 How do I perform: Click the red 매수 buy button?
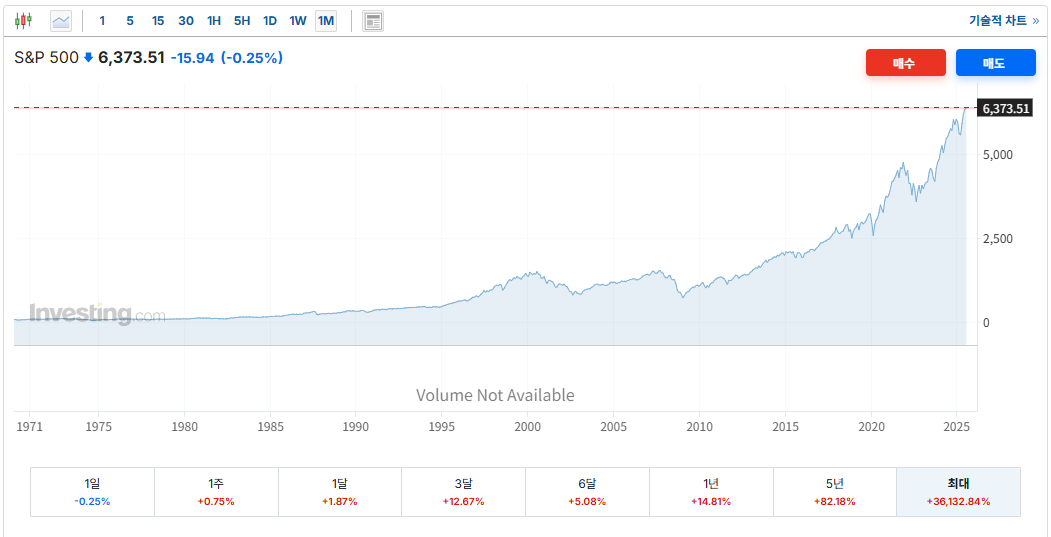[906, 62]
